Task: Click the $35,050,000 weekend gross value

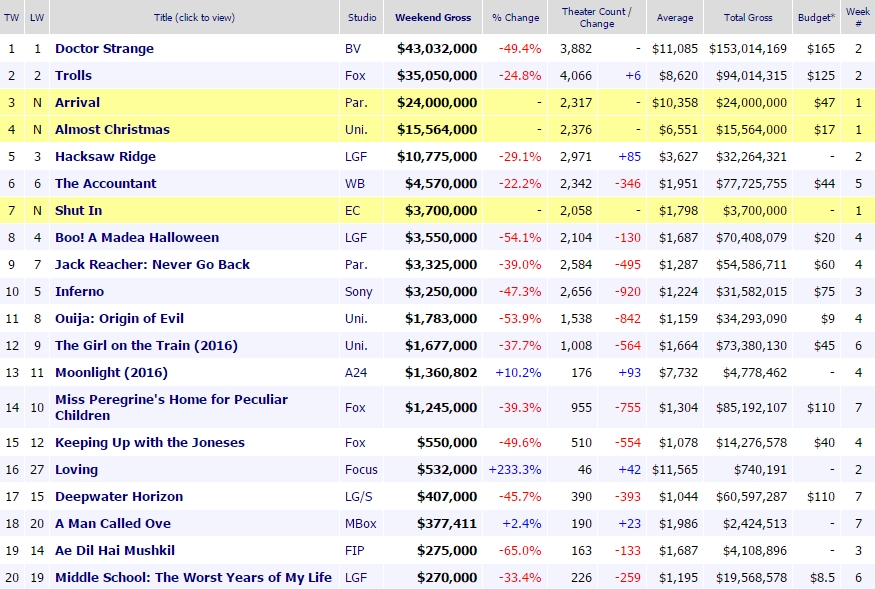Action: [437, 75]
